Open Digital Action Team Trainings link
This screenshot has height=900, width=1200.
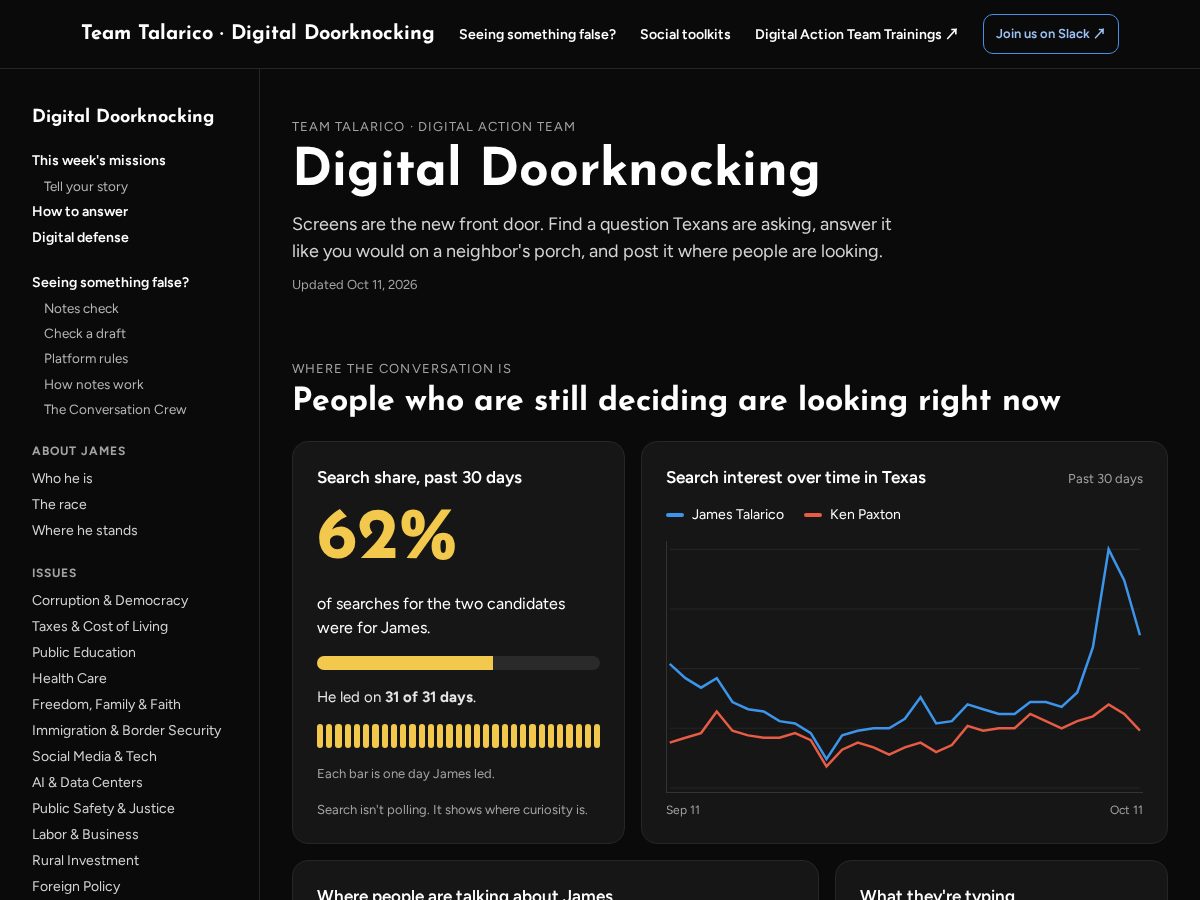click(x=856, y=34)
